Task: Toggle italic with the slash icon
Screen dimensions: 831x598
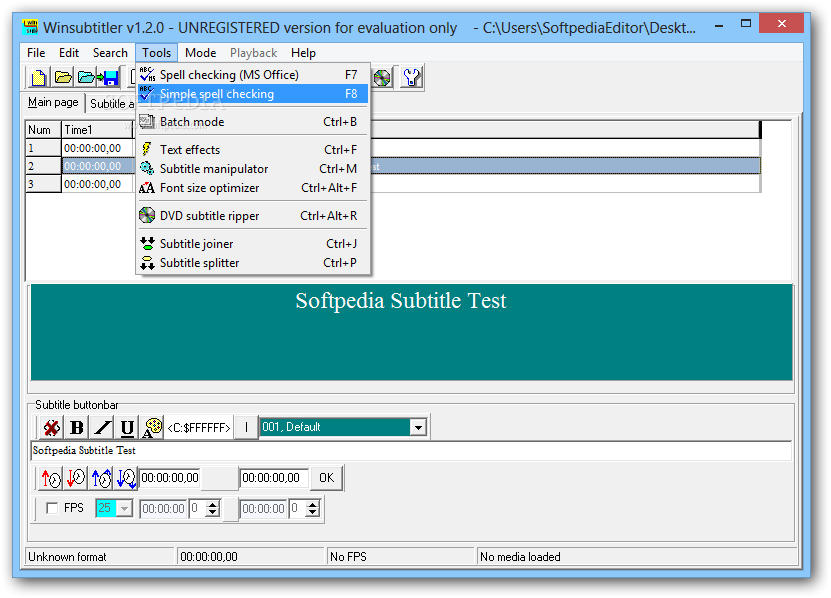Action: [102, 428]
